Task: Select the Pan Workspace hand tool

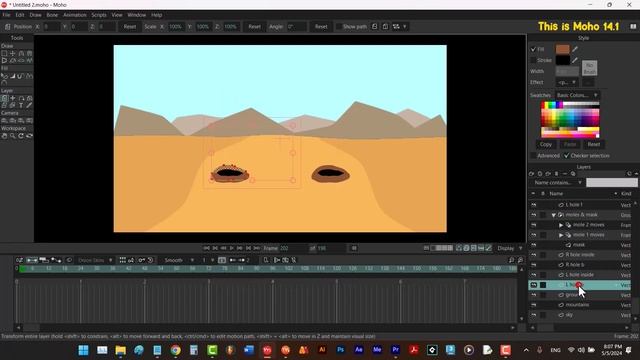Action: point(4,136)
